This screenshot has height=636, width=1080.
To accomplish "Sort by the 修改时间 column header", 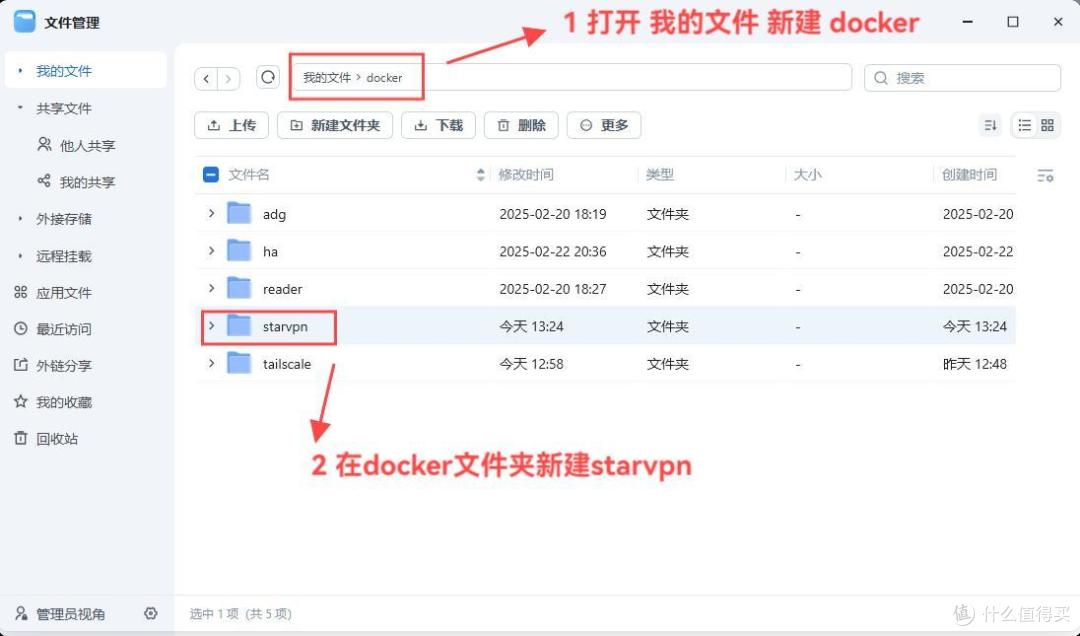I will click(526, 175).
